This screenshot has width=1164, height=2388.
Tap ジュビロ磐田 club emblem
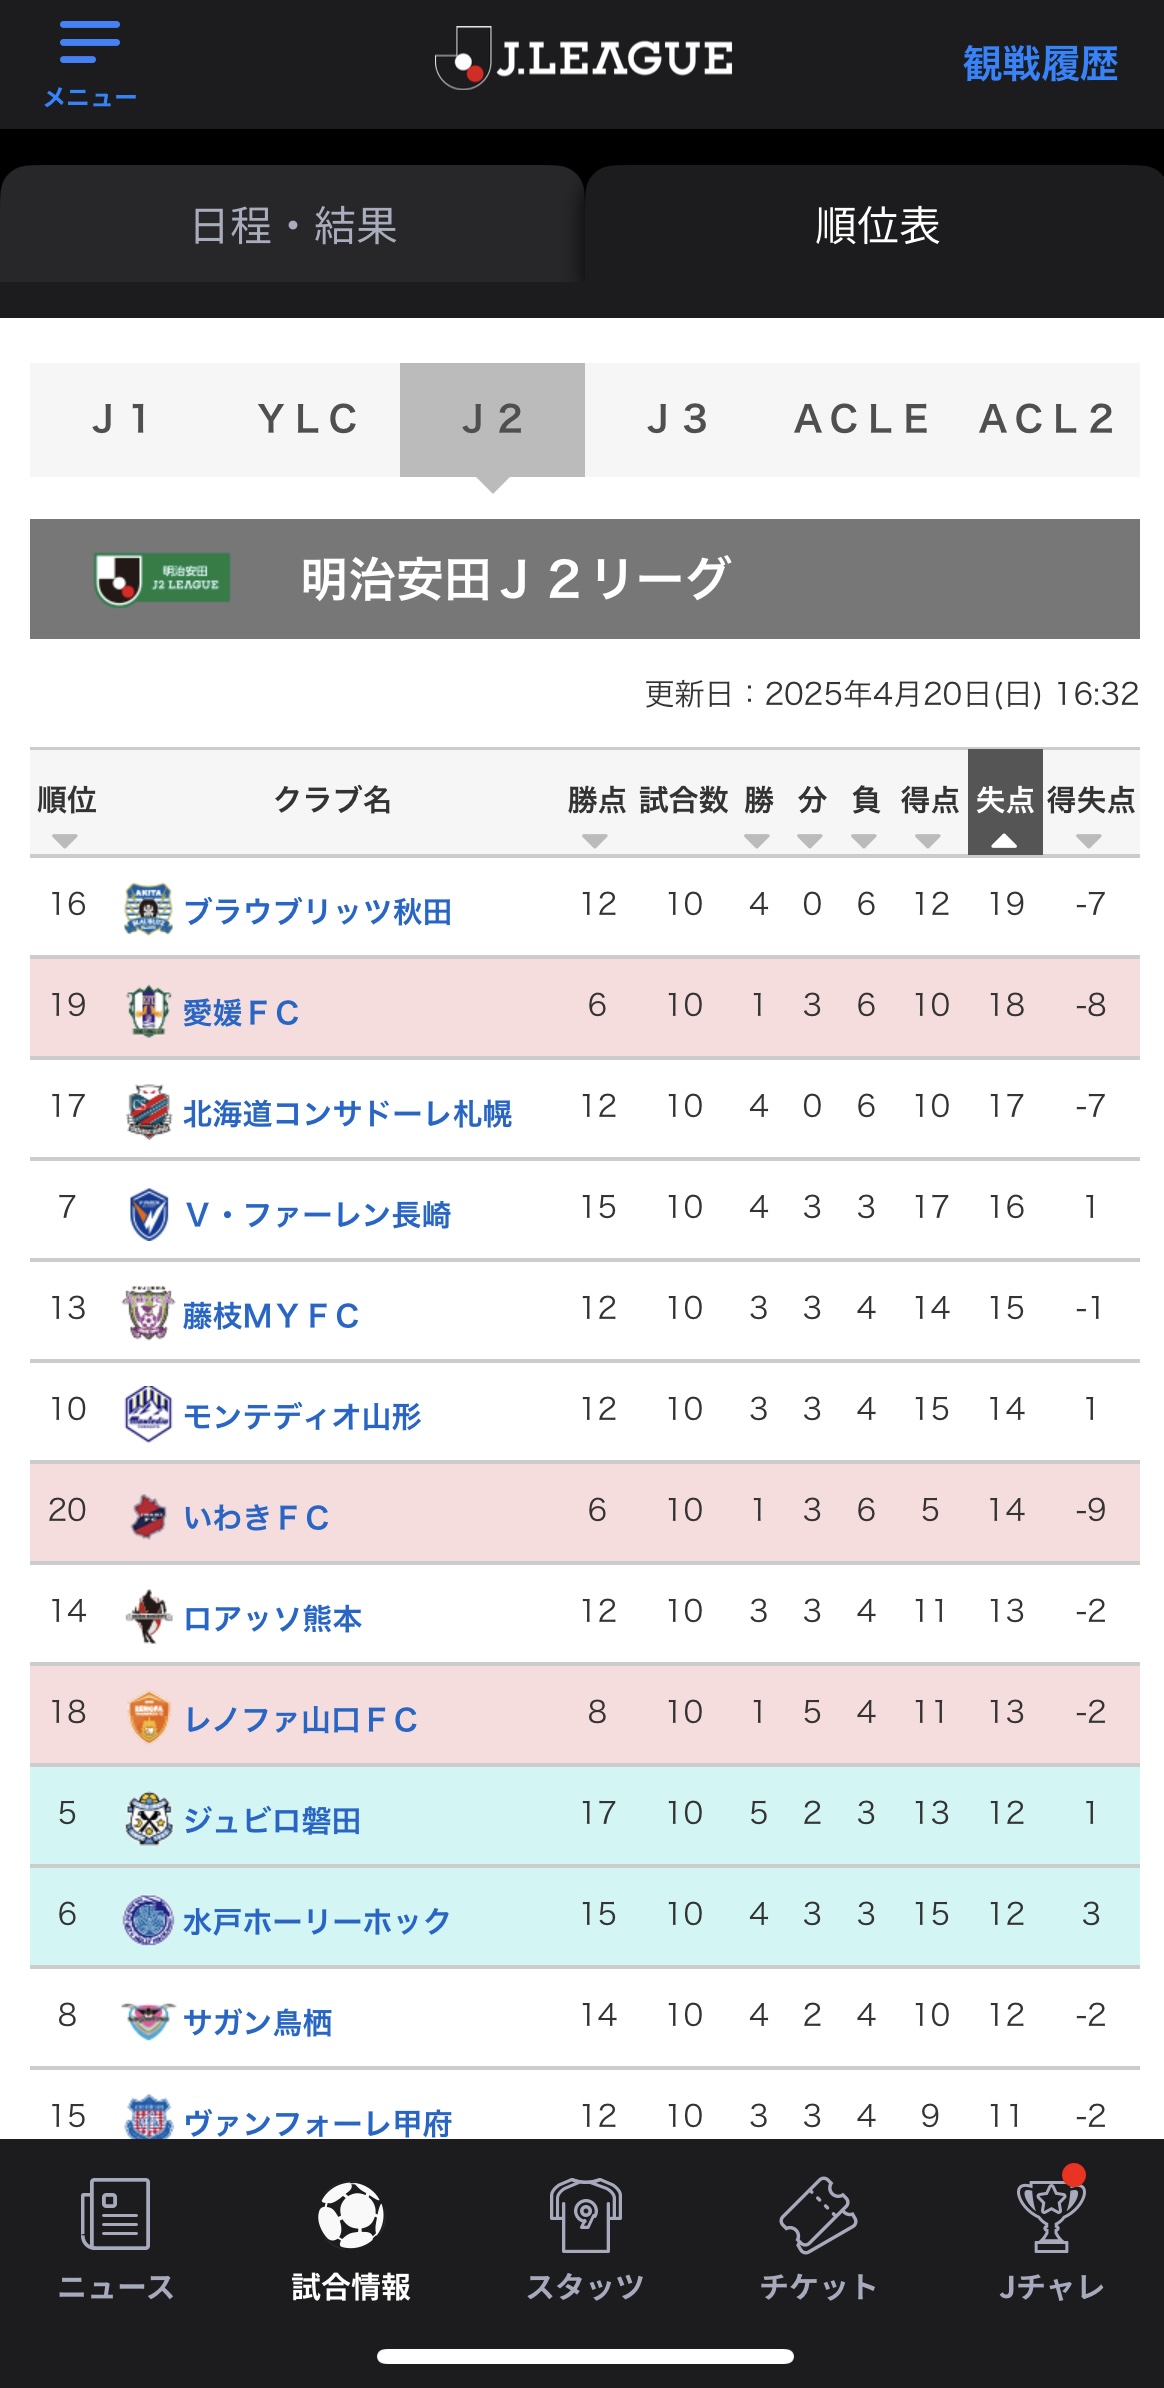(148, 1818)
